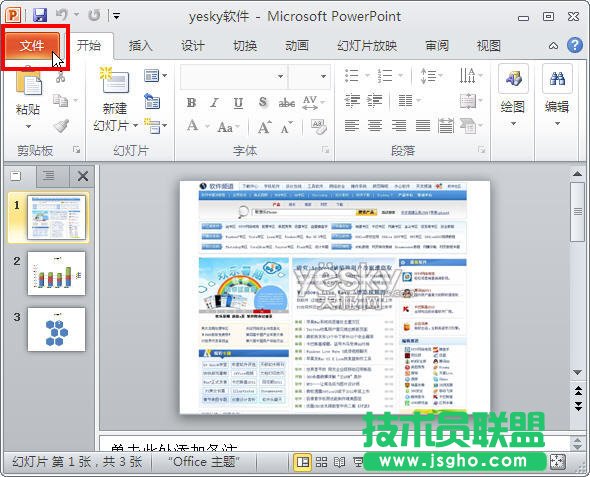Click the Redo icon in quick access toolbar

coord(94,15)
